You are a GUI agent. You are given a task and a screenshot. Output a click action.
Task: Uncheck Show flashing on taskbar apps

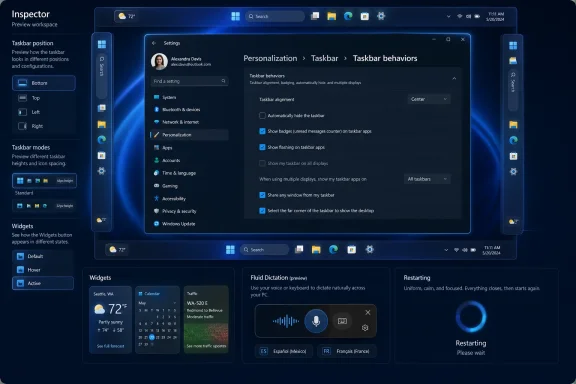click(x=262, y=147)
